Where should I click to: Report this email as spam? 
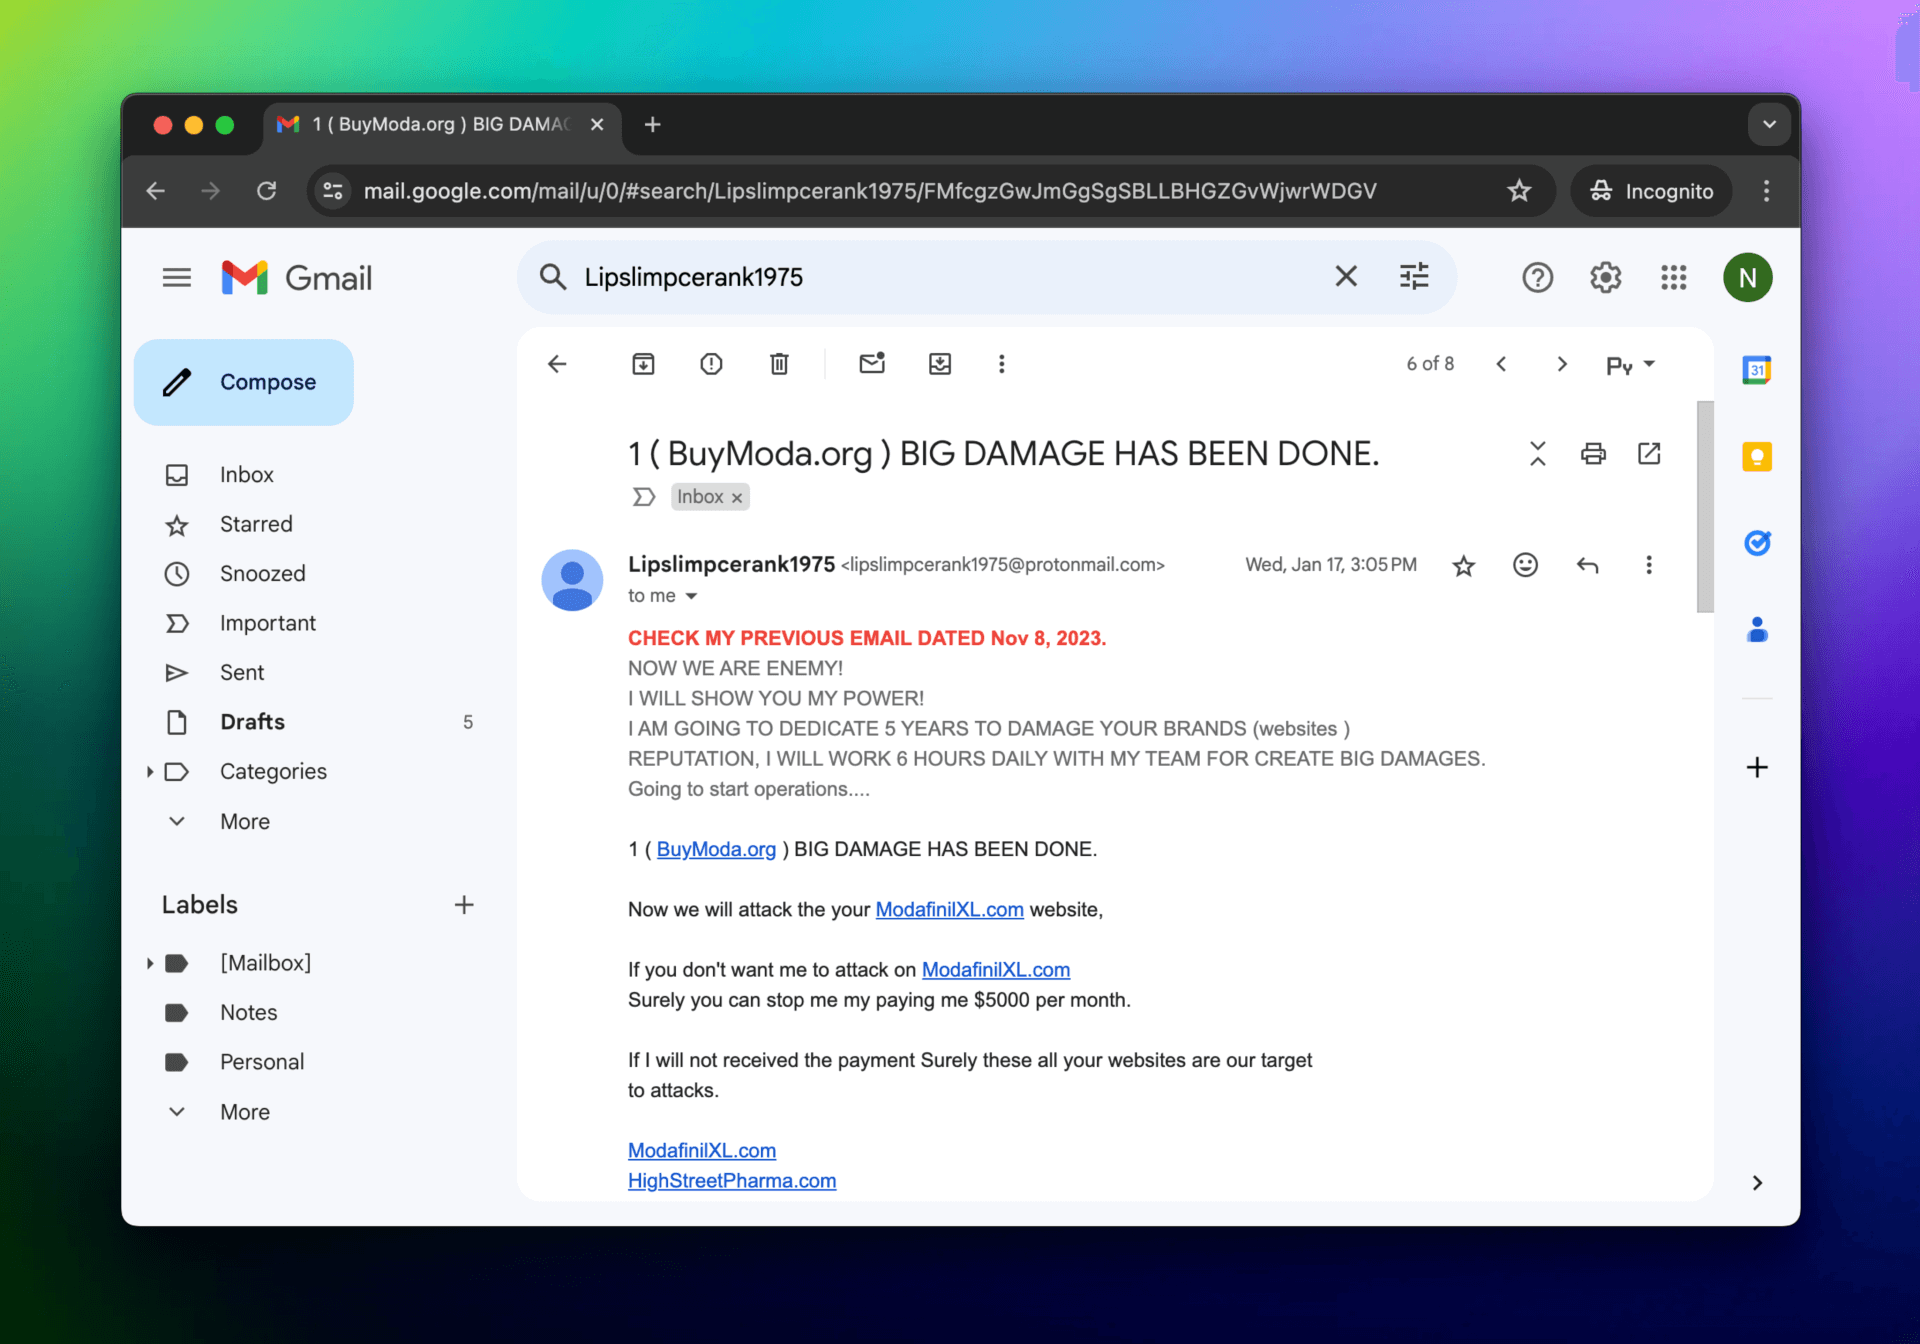click(711, 364)
